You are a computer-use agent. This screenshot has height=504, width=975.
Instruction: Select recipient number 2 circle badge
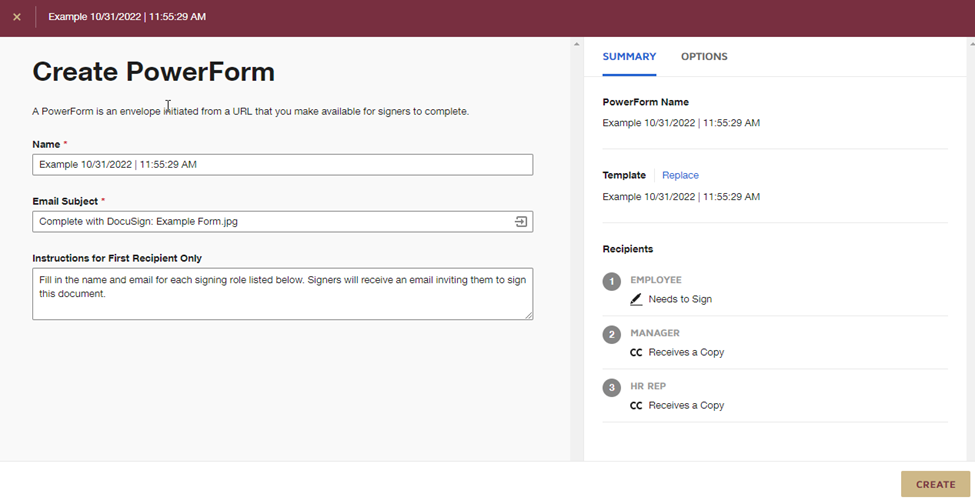612,335
